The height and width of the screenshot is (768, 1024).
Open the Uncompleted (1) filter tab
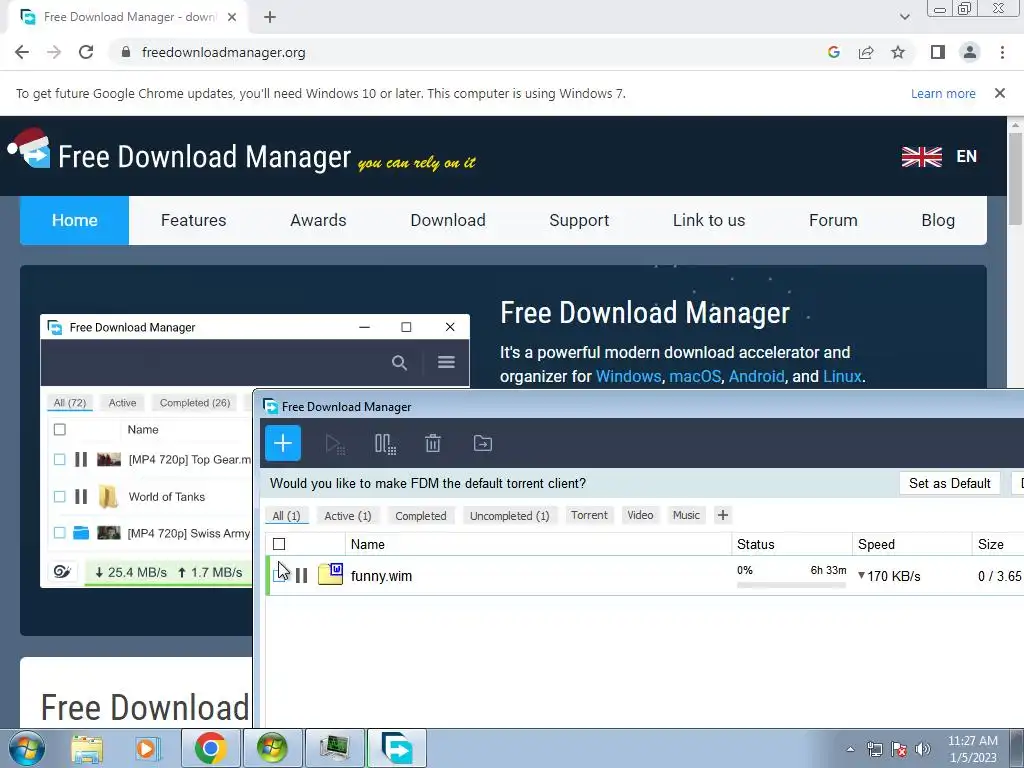tap(509, 515)
